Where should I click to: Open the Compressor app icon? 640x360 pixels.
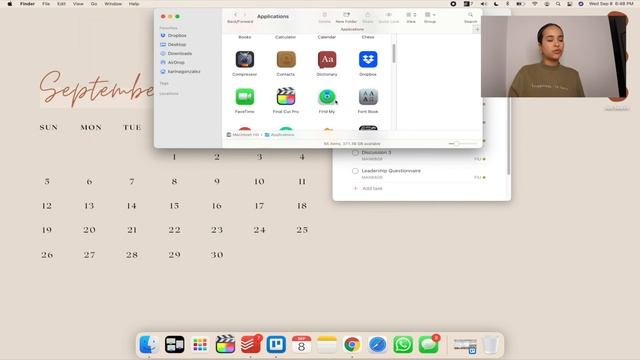[244, 60]
